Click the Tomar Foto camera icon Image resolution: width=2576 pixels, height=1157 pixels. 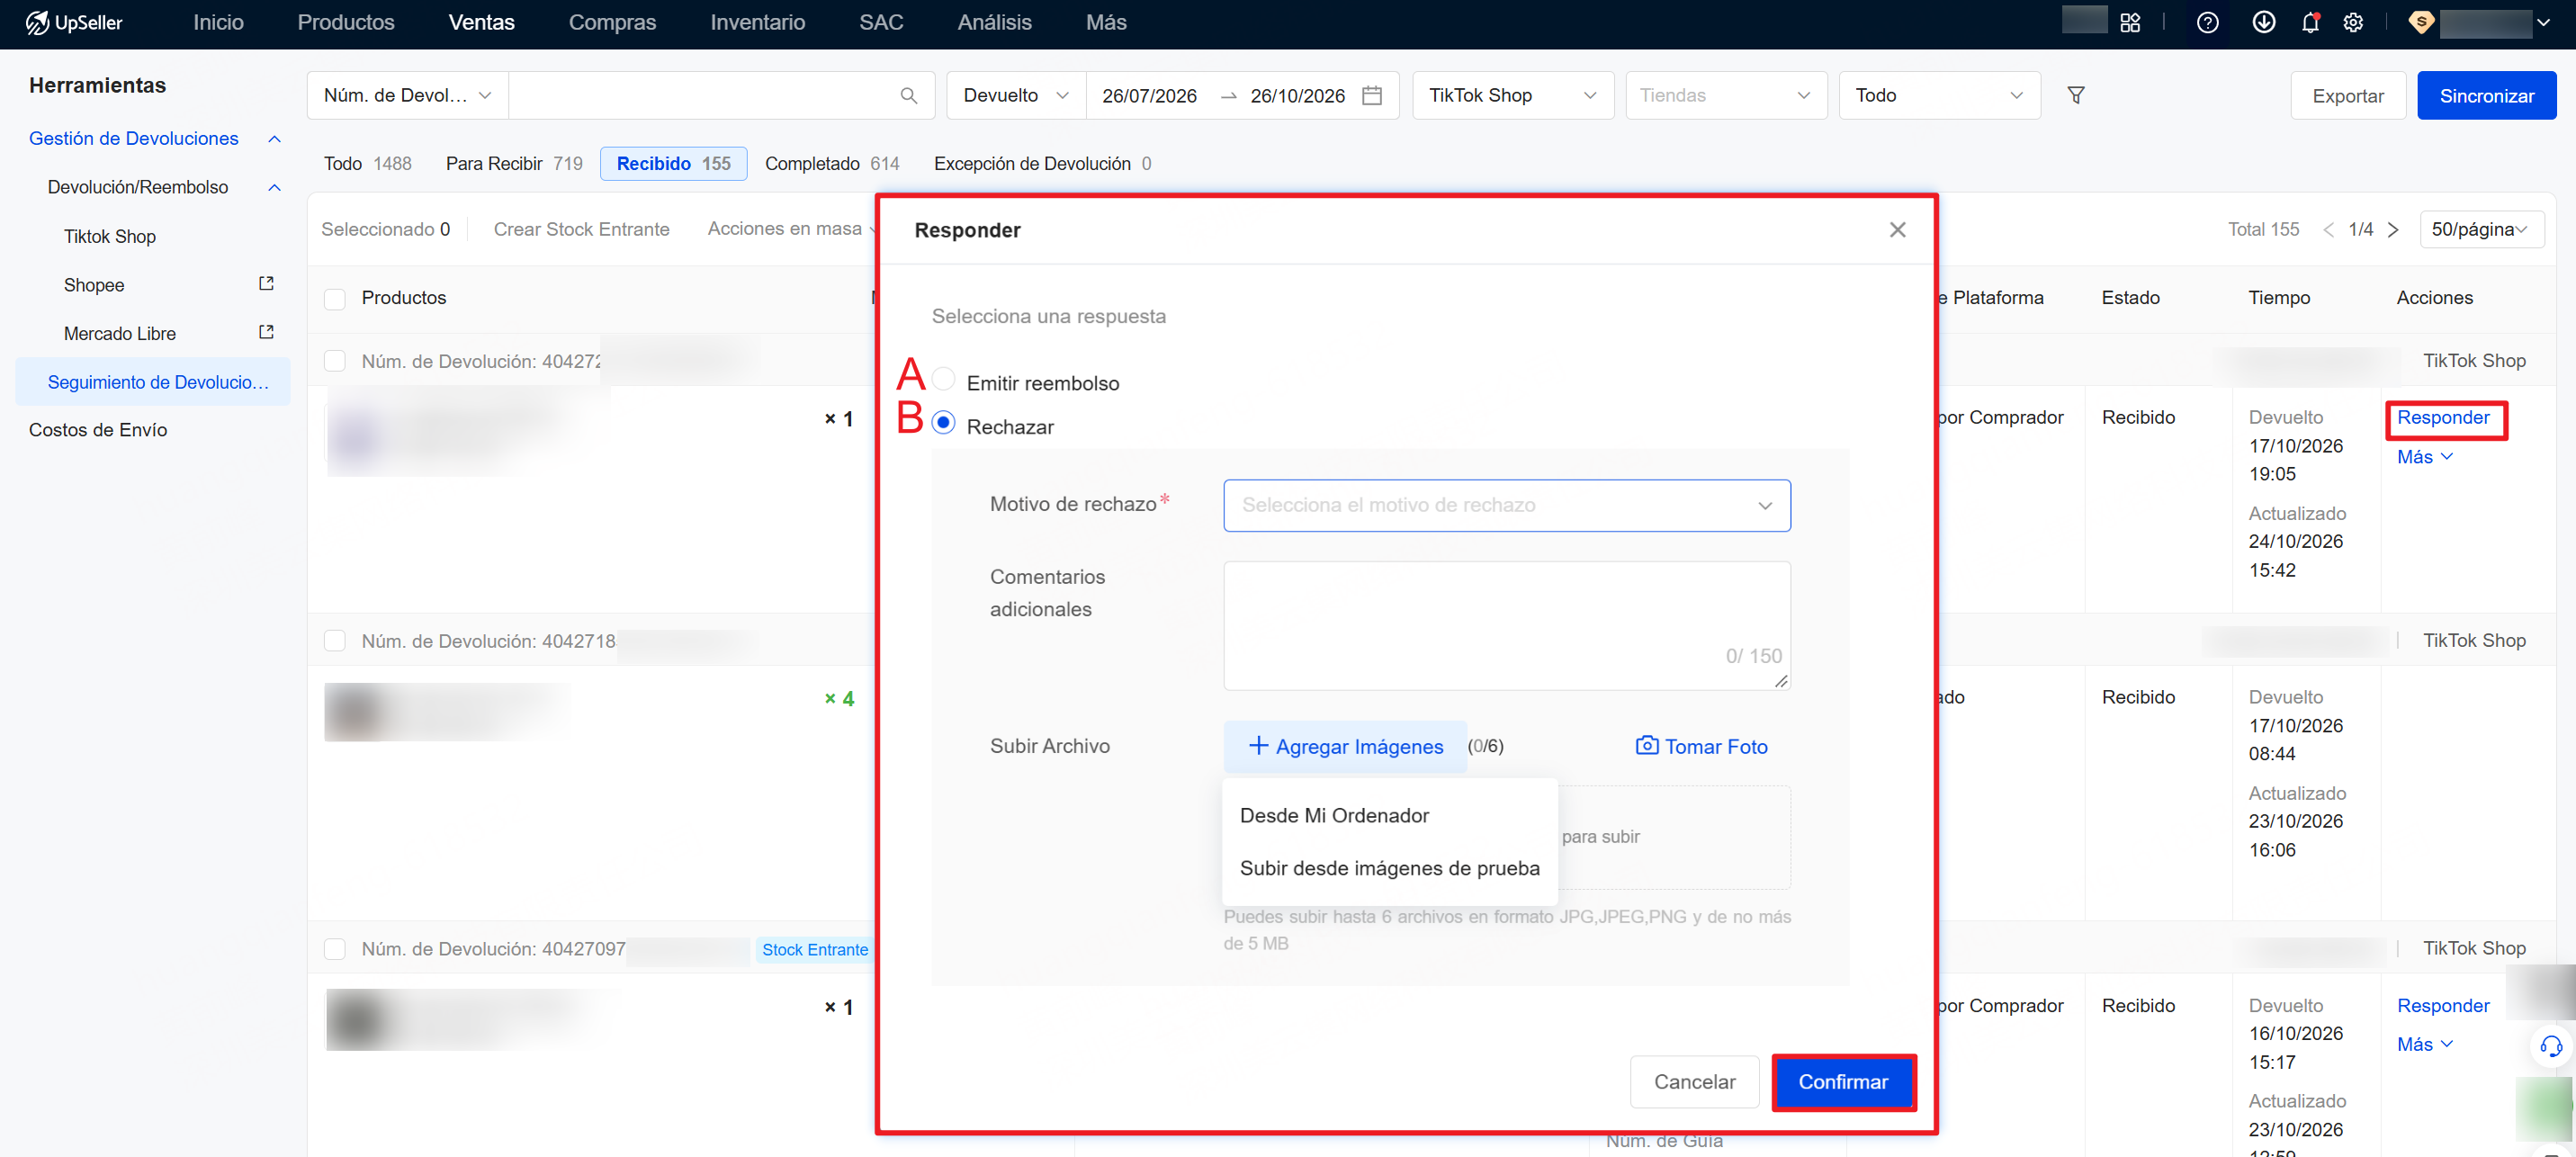tap(1646, 746)
